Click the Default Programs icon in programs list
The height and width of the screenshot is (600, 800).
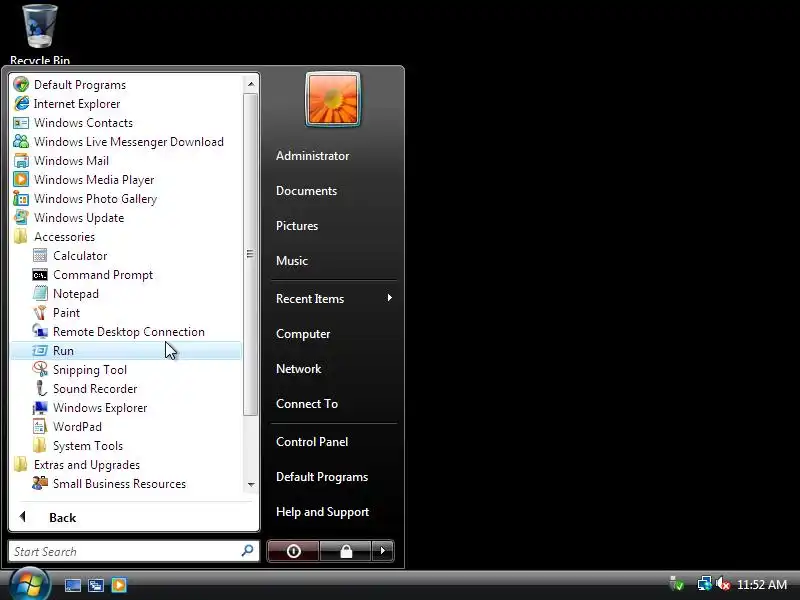point(21,85)
